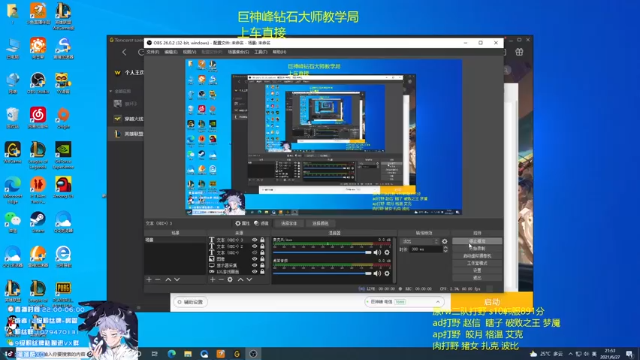
Task: Toggle the lock on 显示器采集 source
Action: click(262, 265)
